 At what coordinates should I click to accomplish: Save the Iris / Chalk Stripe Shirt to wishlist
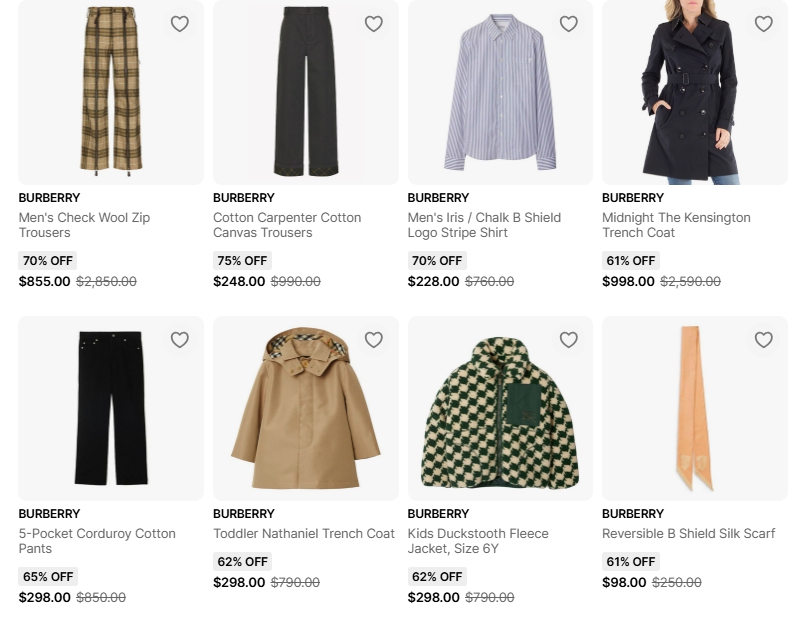(x=569, y=24)
